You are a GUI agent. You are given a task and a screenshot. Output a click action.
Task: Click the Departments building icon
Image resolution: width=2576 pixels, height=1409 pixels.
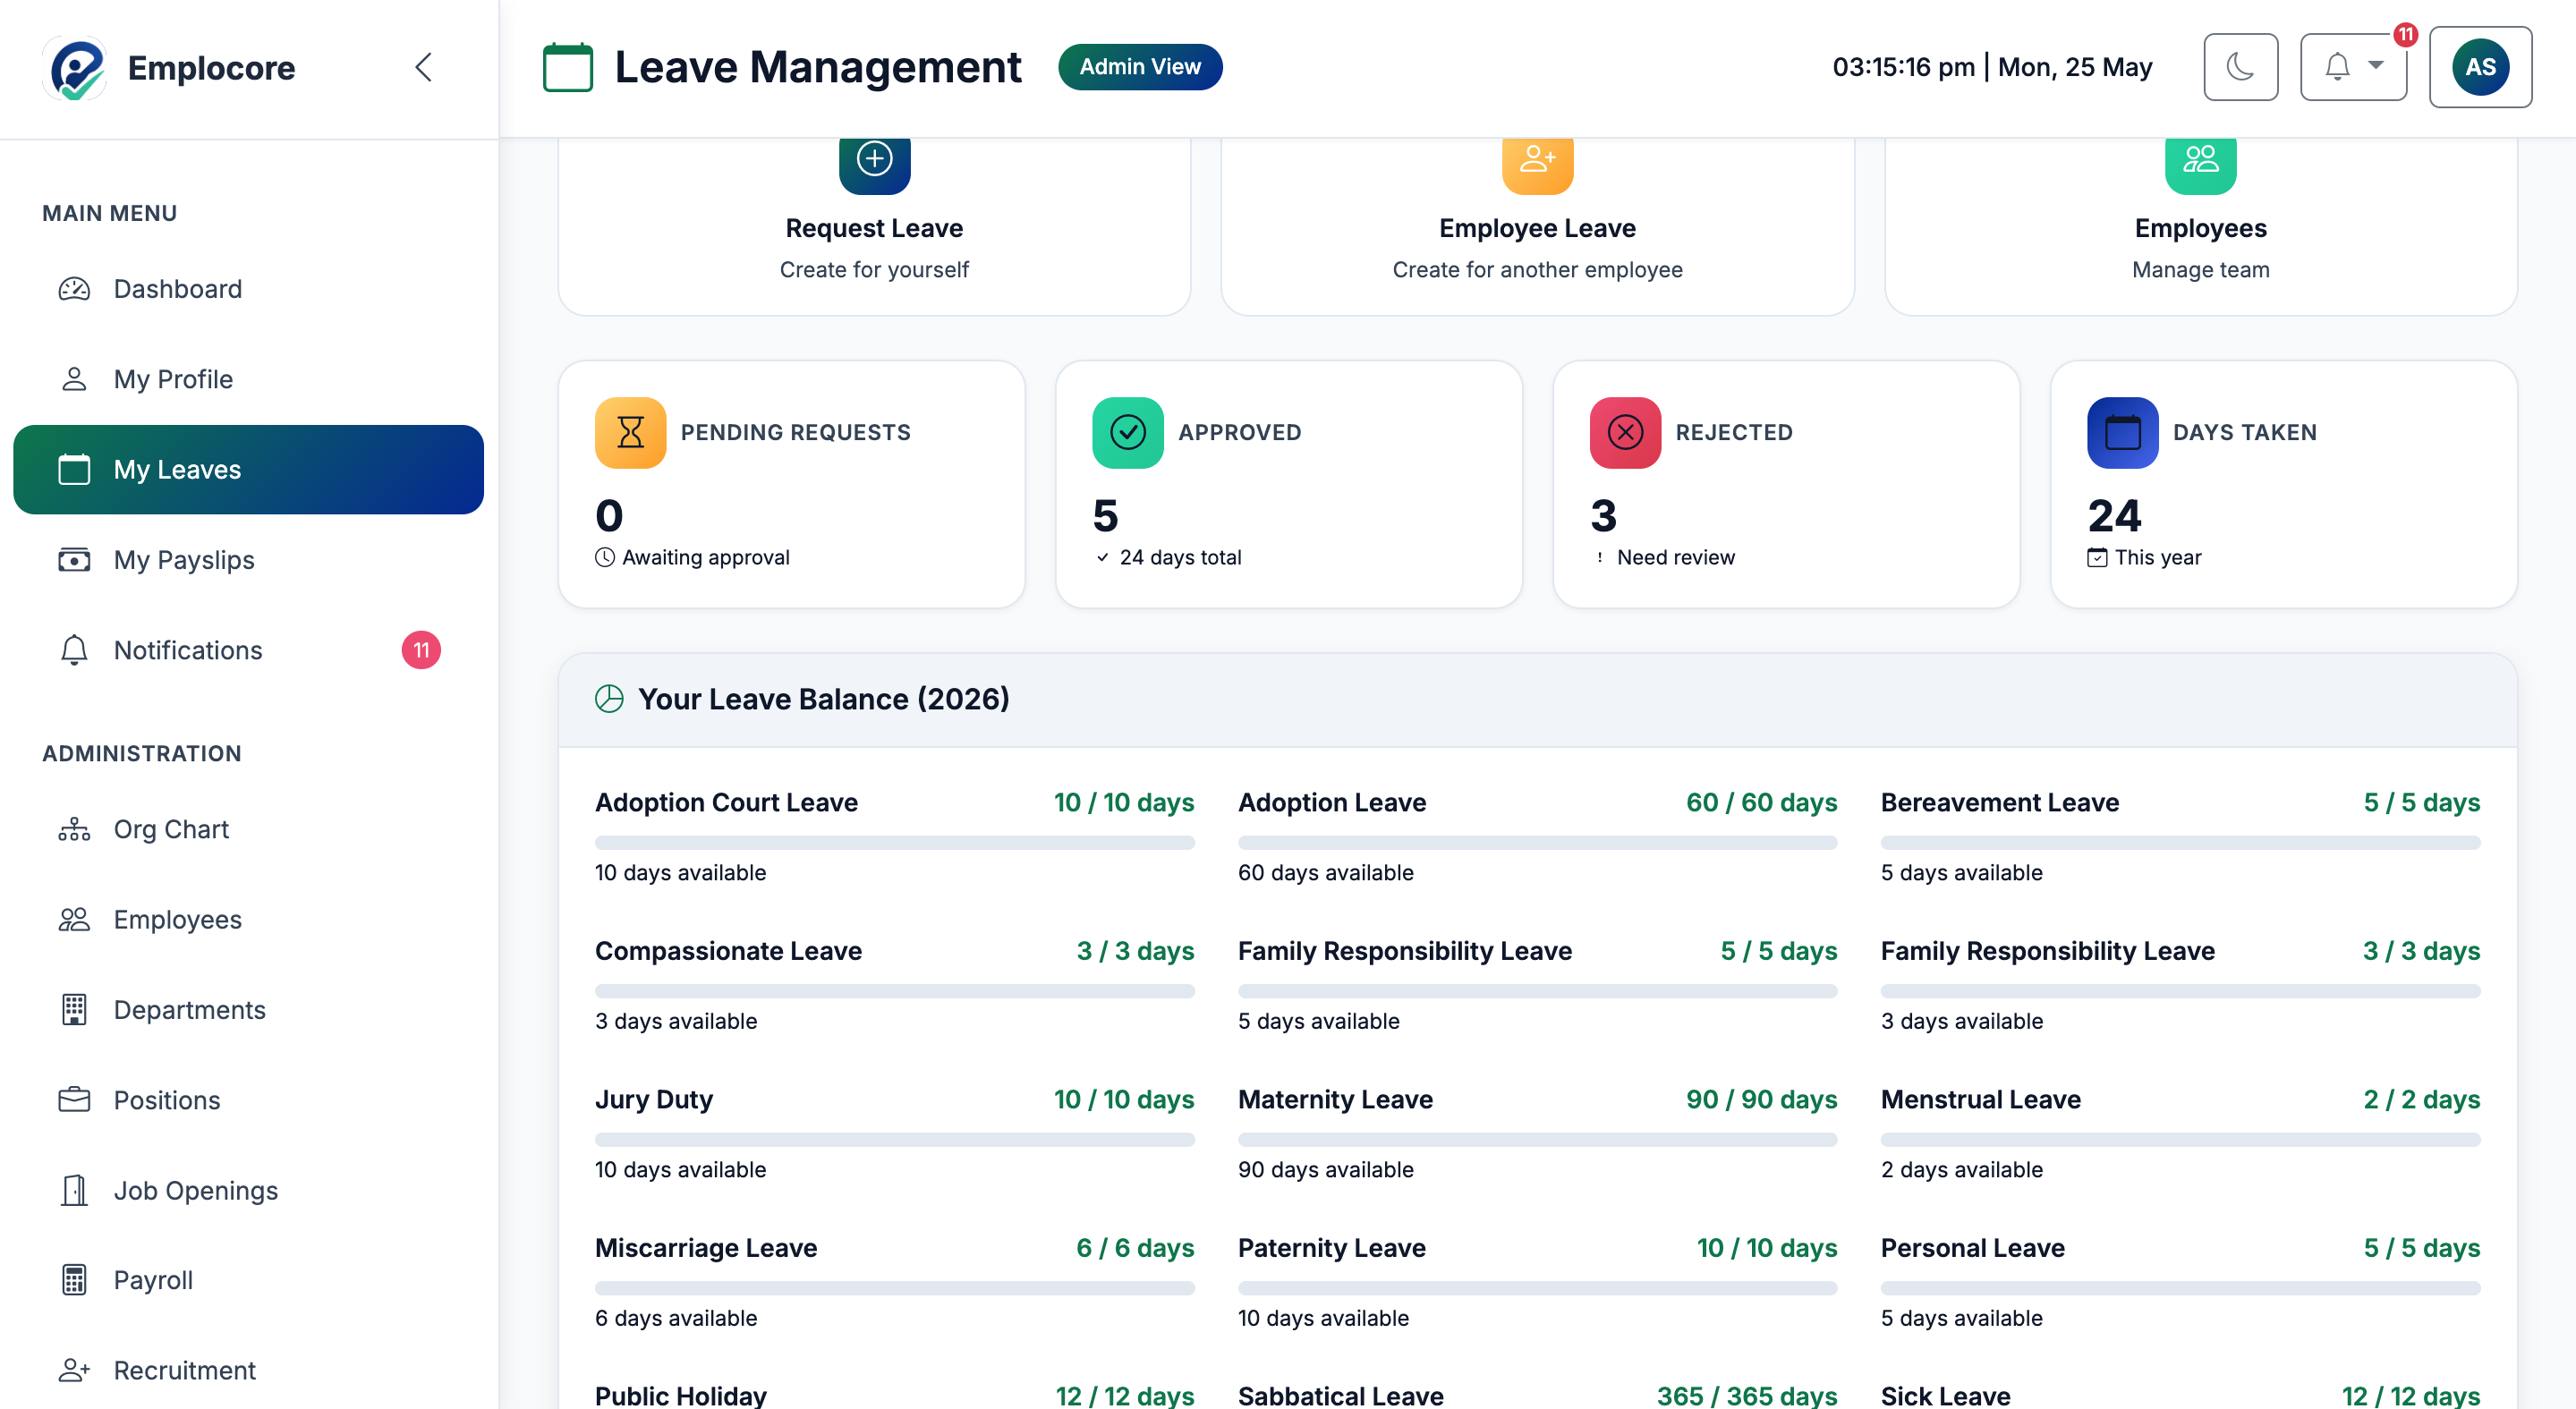74,1010
